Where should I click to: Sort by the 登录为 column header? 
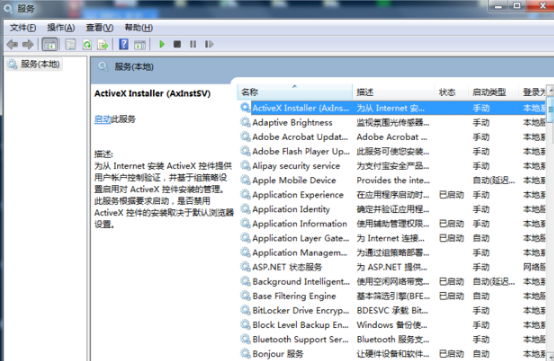(x=532, y=92)
